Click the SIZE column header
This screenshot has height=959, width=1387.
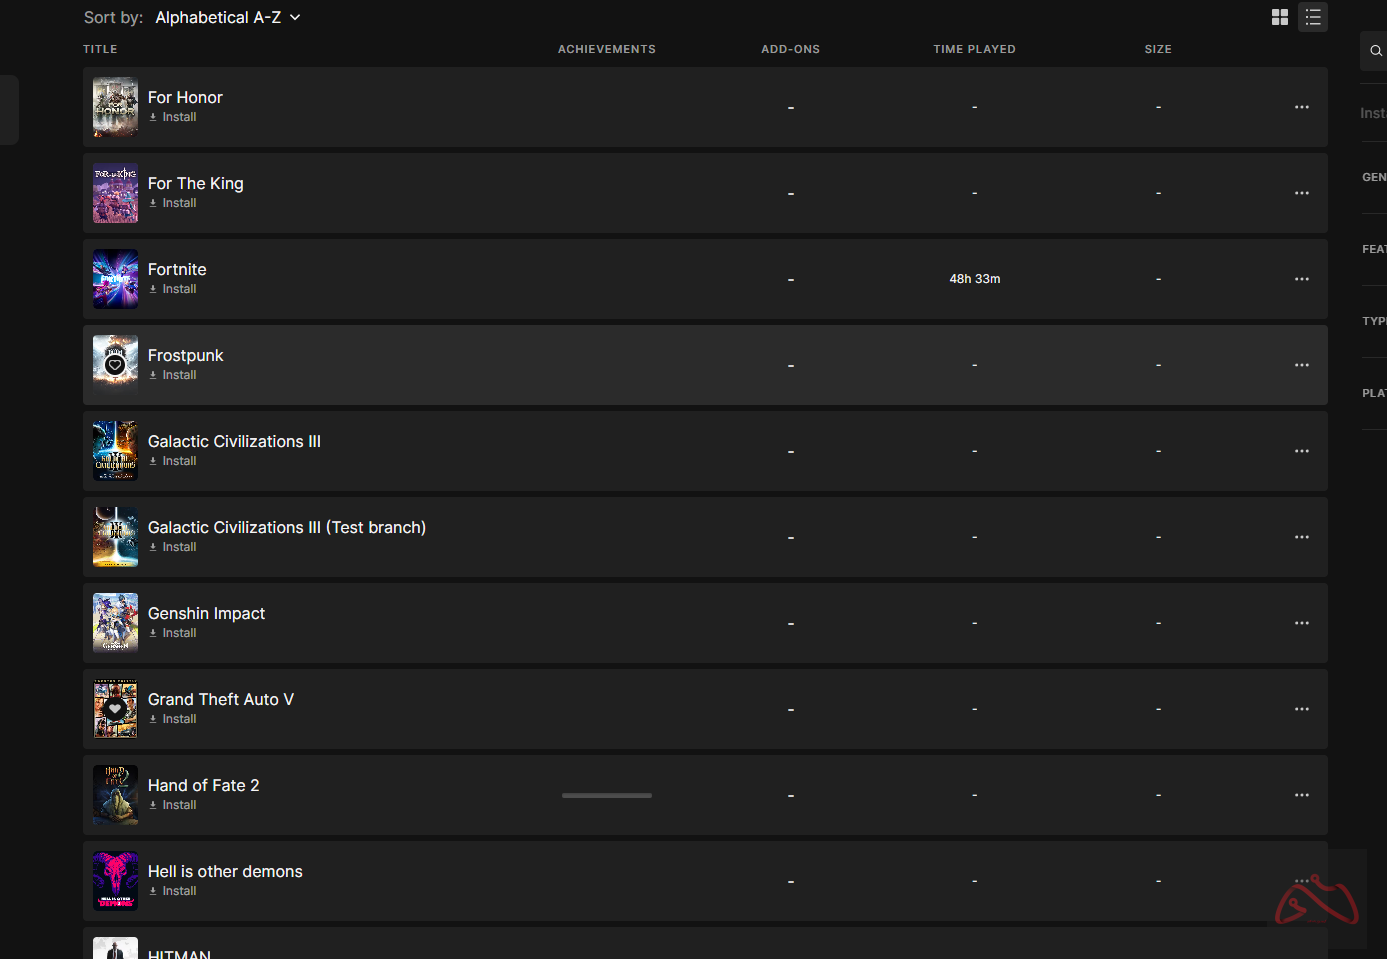point(1157,49)
